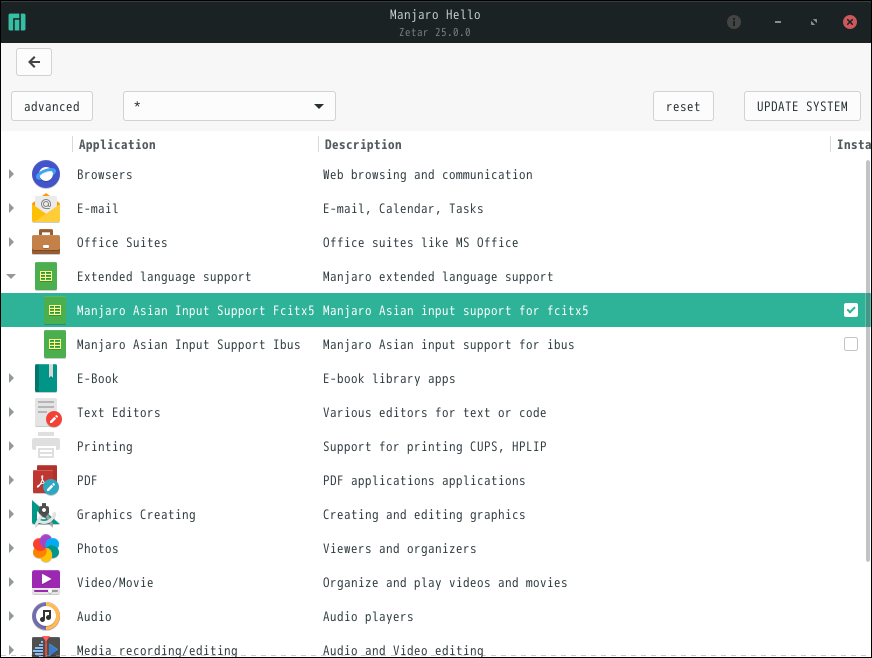This screenshot has width=872, height=658.
Task: Click 'Creating and editing graphics' description
Action: 424,514
